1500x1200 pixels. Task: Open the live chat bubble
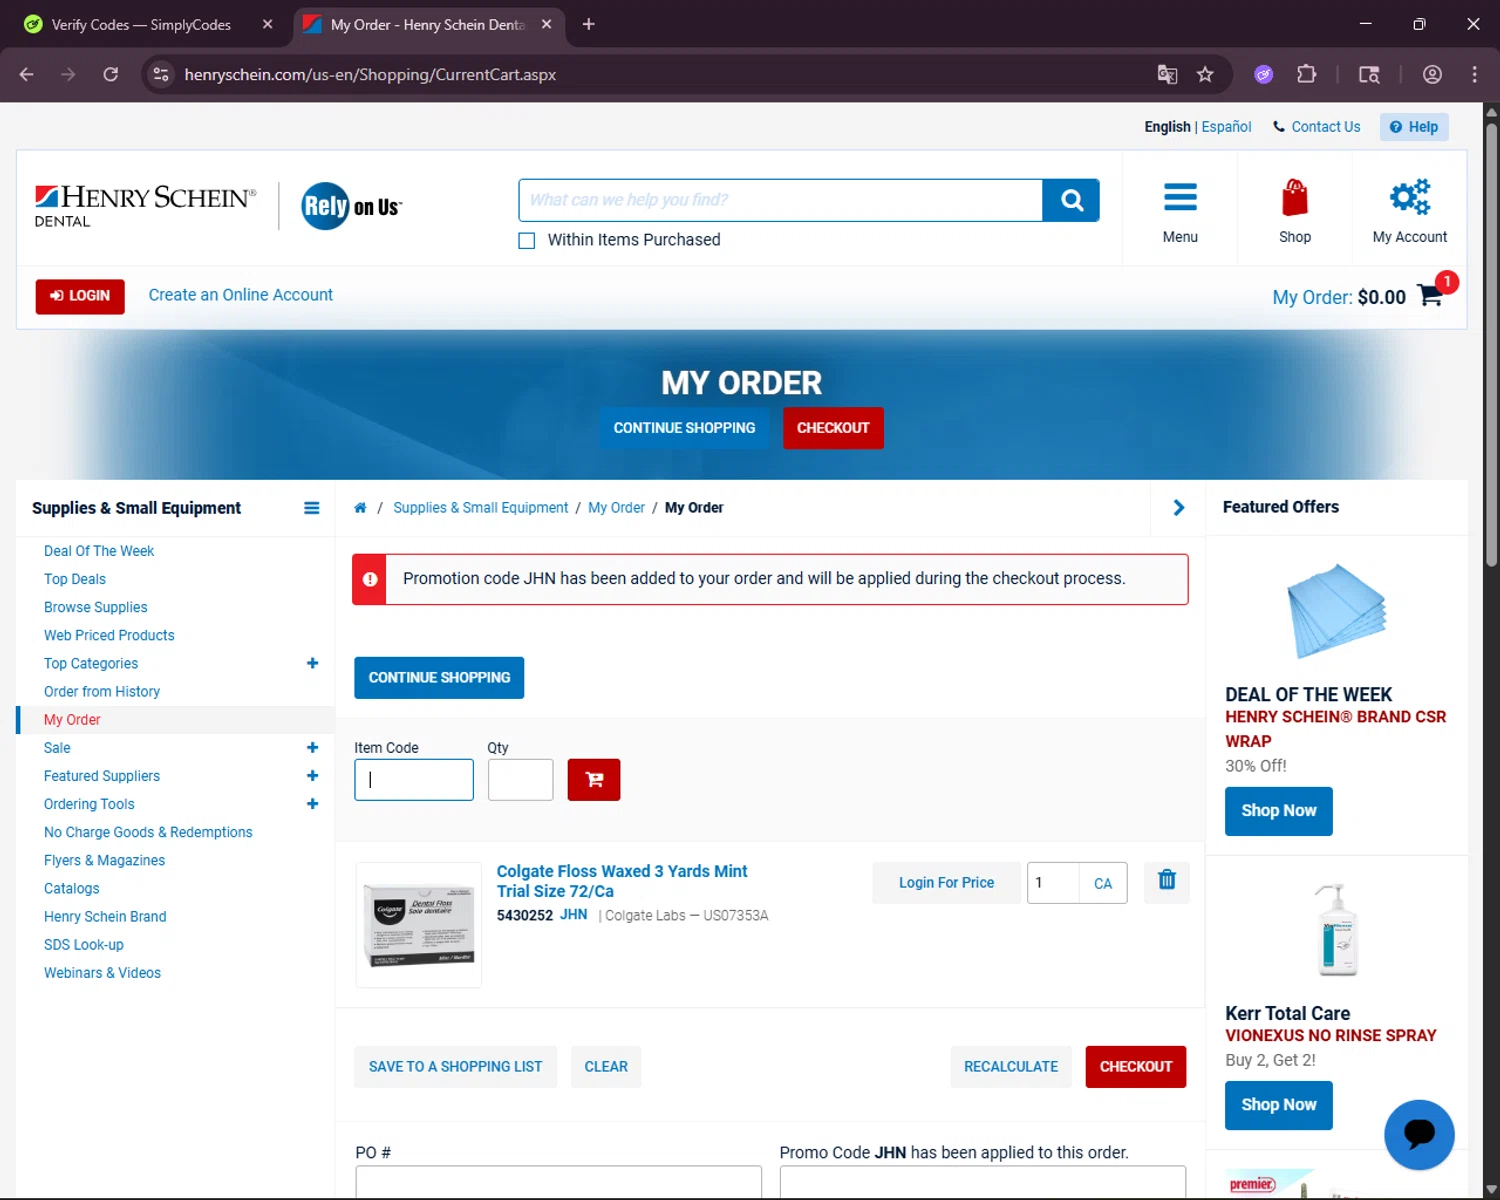pos(1419,1135)
